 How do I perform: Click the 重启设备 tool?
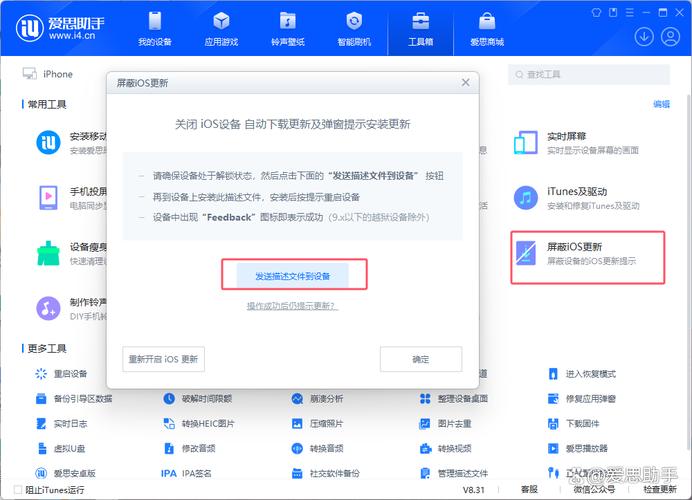pos(61,374)
